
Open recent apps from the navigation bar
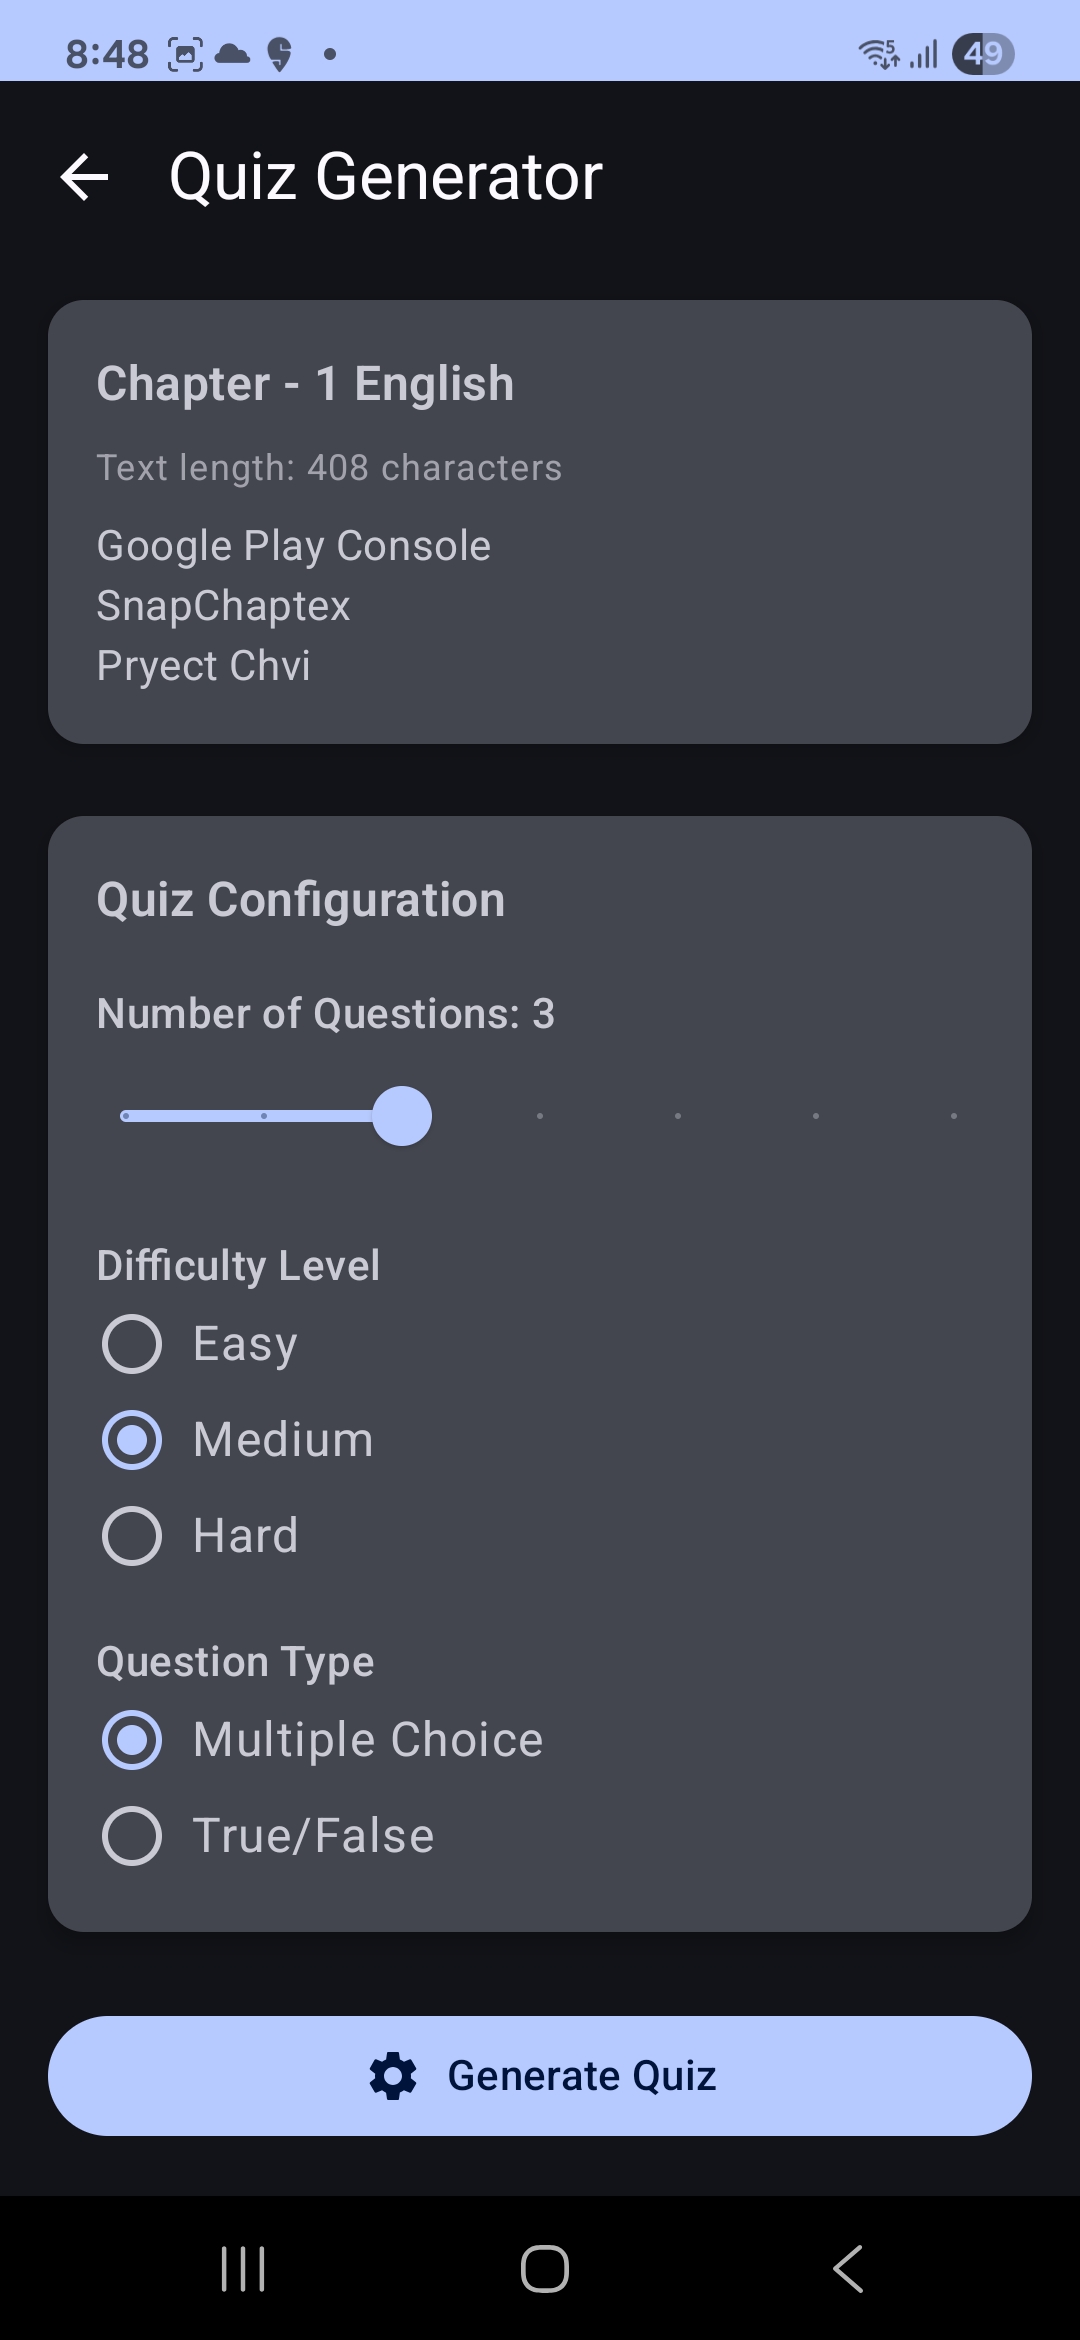pos(242,2268)
